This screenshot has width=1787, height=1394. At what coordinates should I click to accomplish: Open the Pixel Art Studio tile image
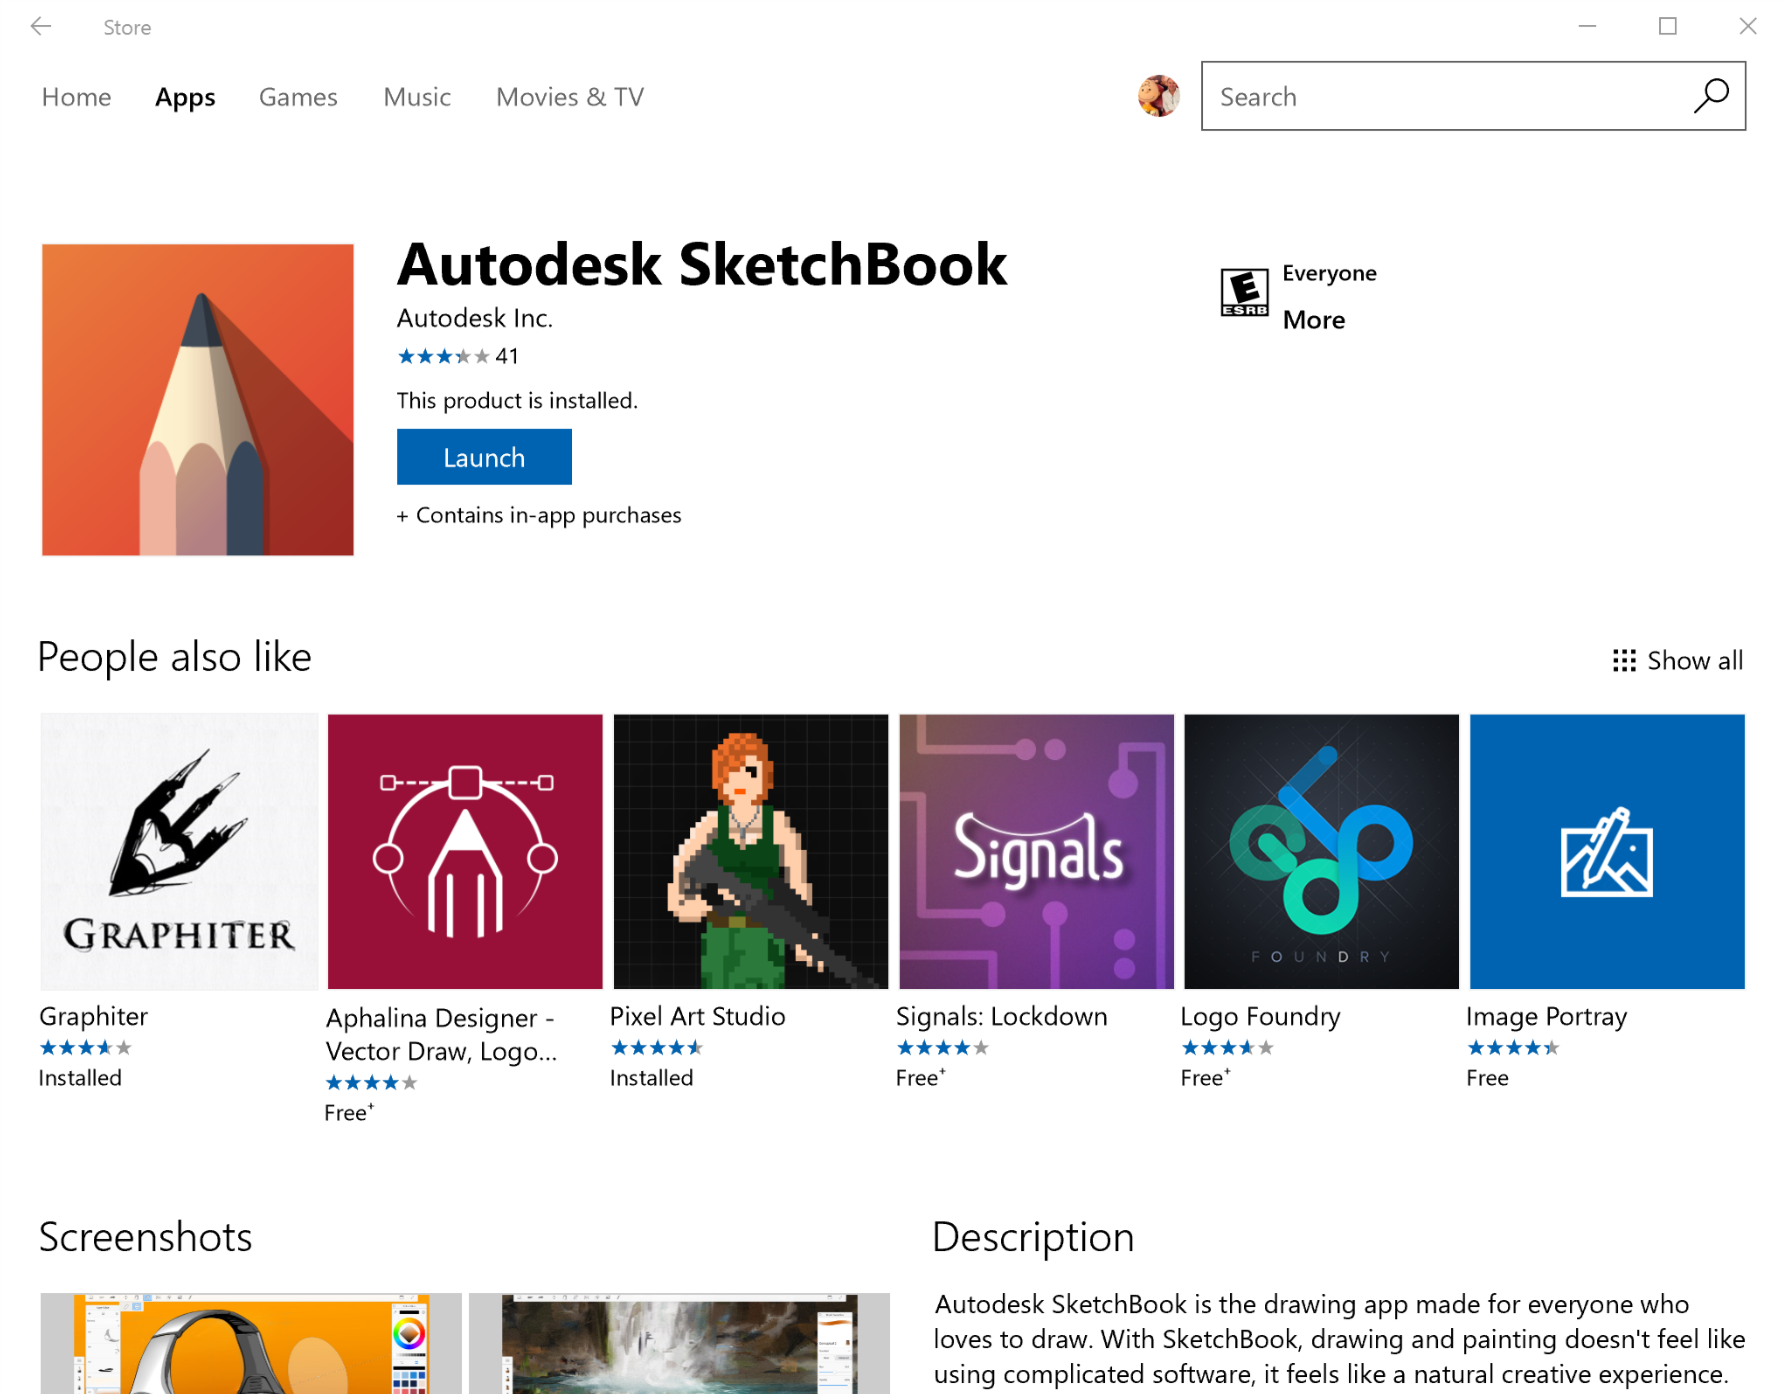(x=750, y=851)
